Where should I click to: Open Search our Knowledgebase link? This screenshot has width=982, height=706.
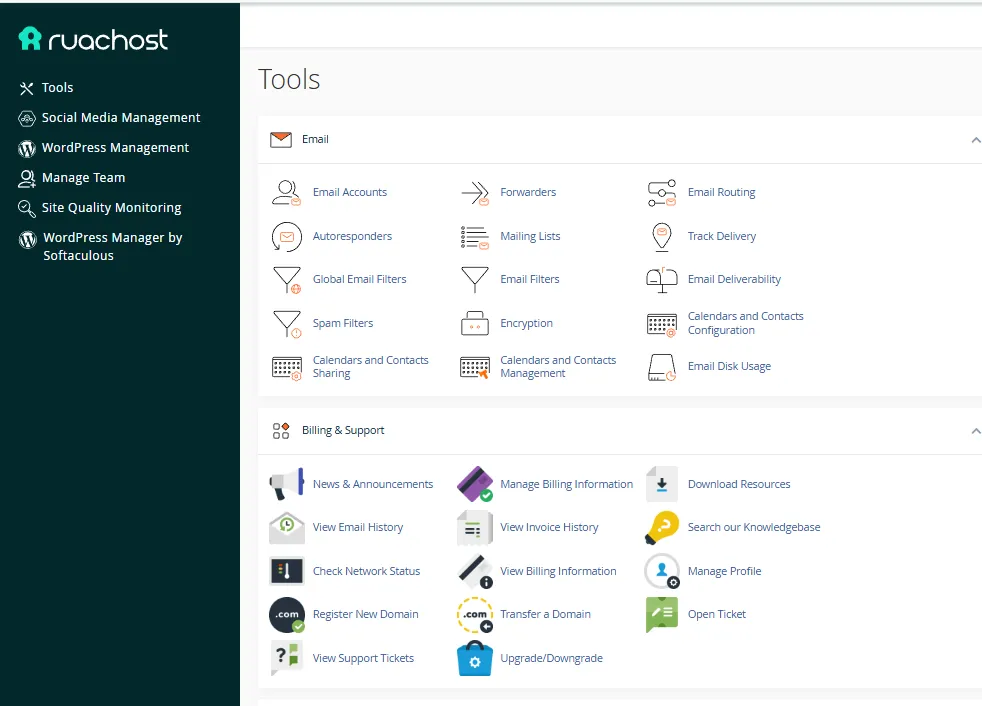coord(753,527)
